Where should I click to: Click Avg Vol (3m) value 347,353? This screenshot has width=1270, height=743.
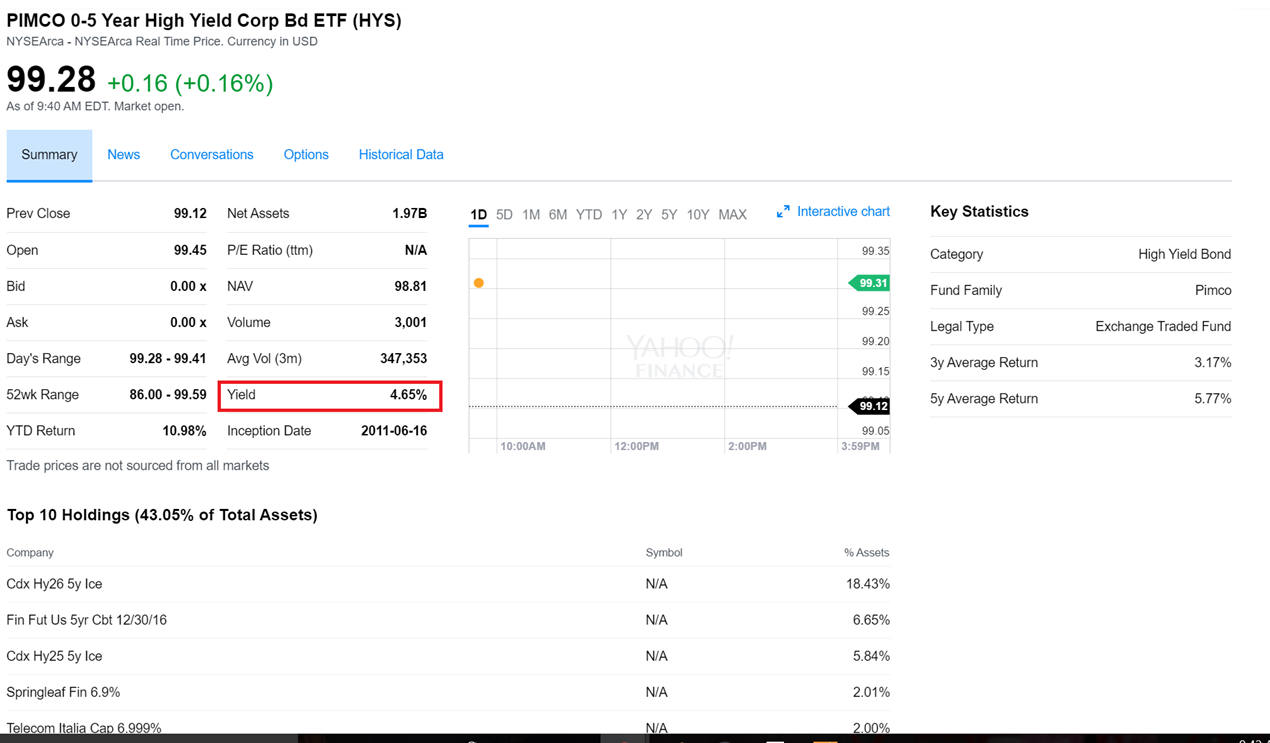404,358
